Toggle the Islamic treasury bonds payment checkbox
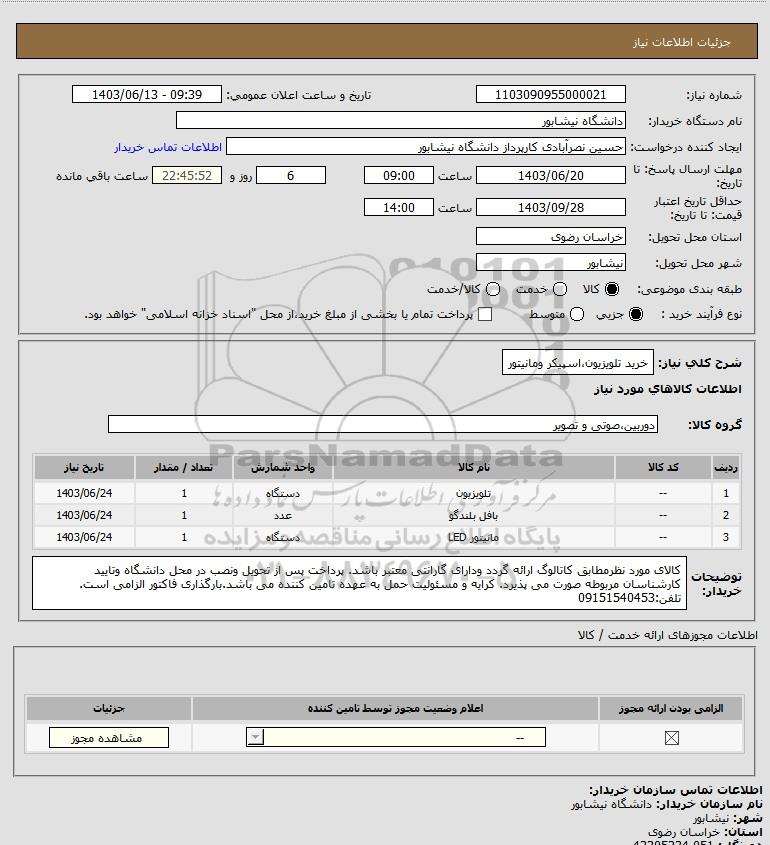 pos(485,314)
